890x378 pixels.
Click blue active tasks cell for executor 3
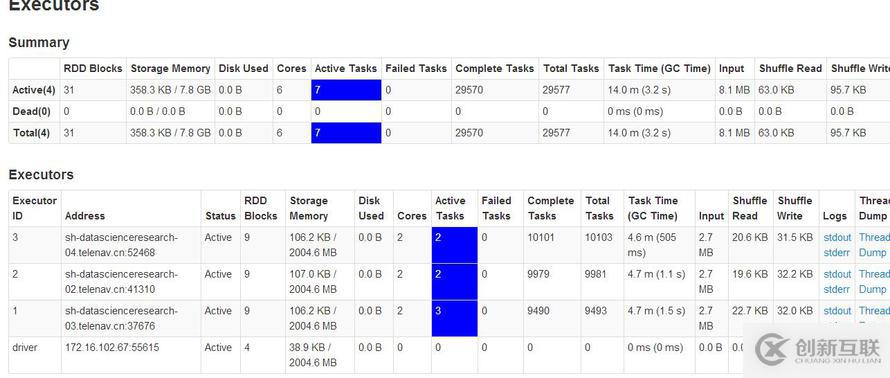tap(455, 245)
